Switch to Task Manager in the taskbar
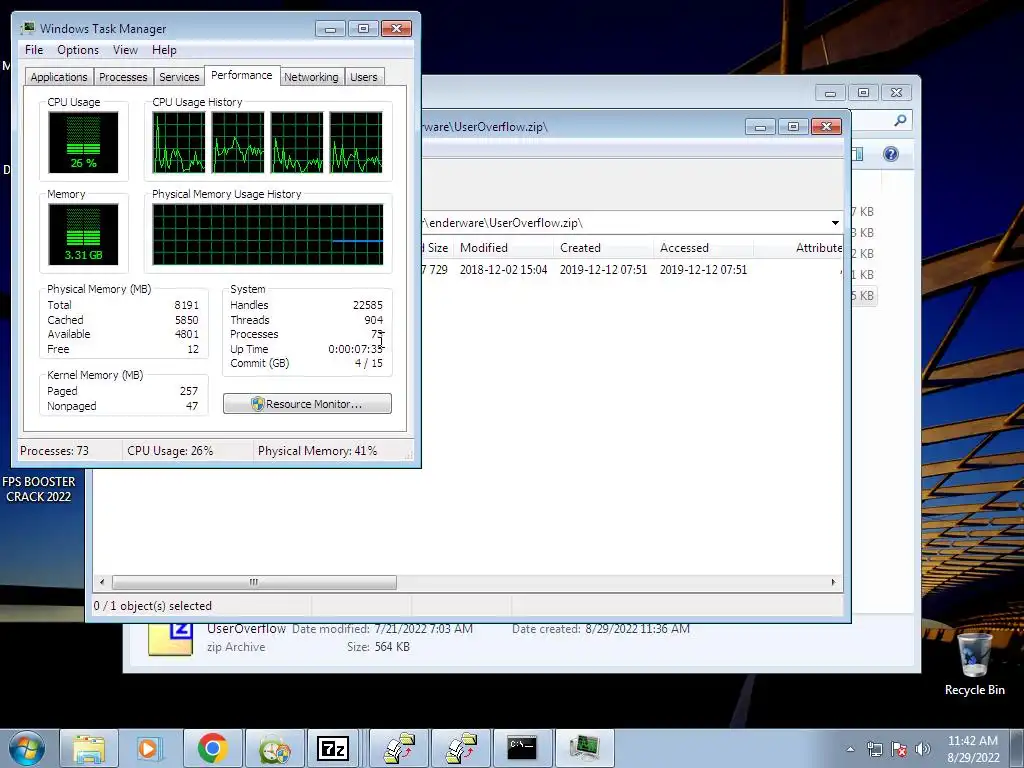Screen dimensions: 1024x768 click(x=583, y=748)
